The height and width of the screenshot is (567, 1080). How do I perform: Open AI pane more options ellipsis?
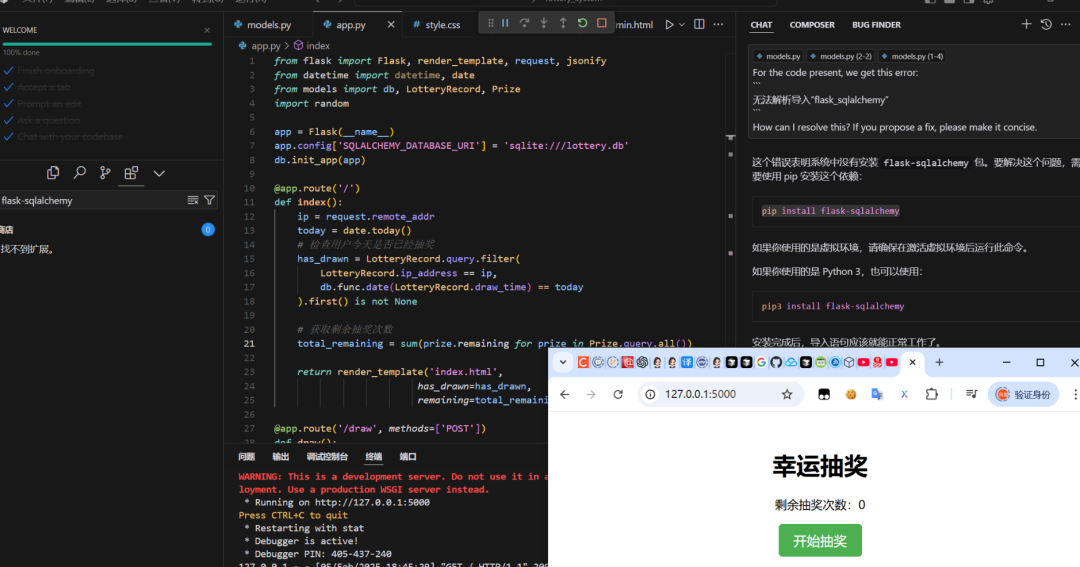click(x=1066, y=24)
